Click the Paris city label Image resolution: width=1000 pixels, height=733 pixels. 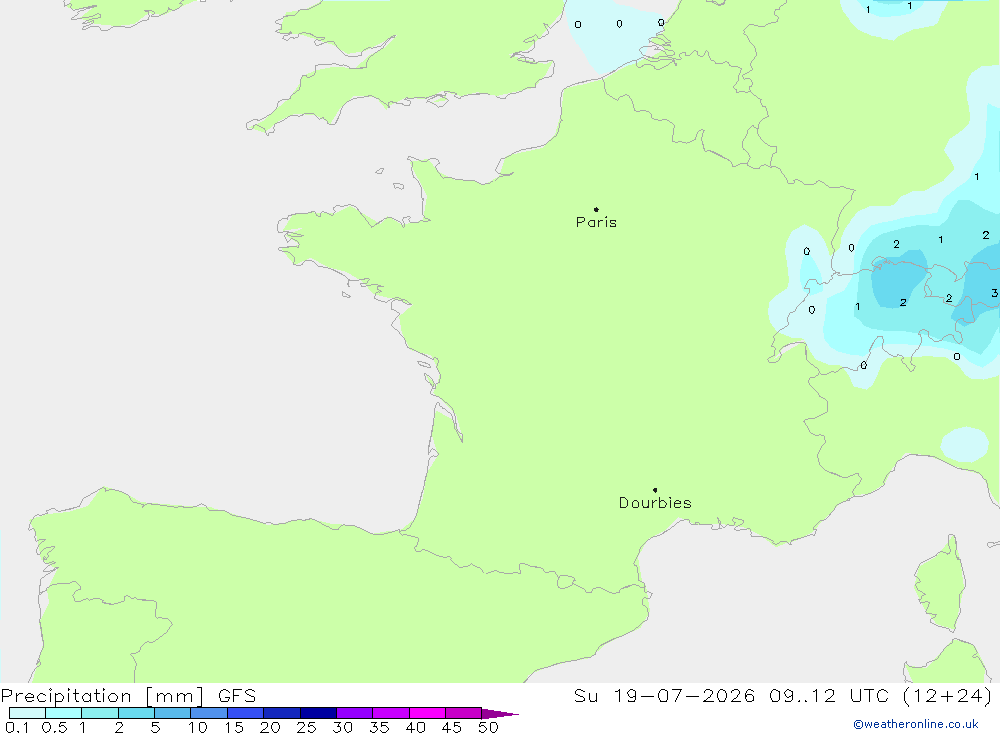pos(596,222)
